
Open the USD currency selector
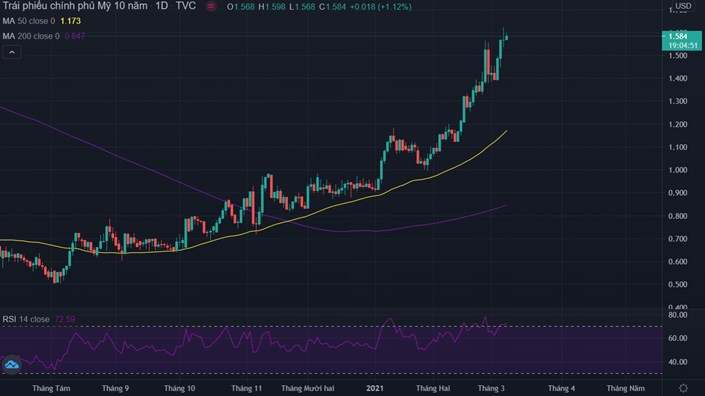683,6
